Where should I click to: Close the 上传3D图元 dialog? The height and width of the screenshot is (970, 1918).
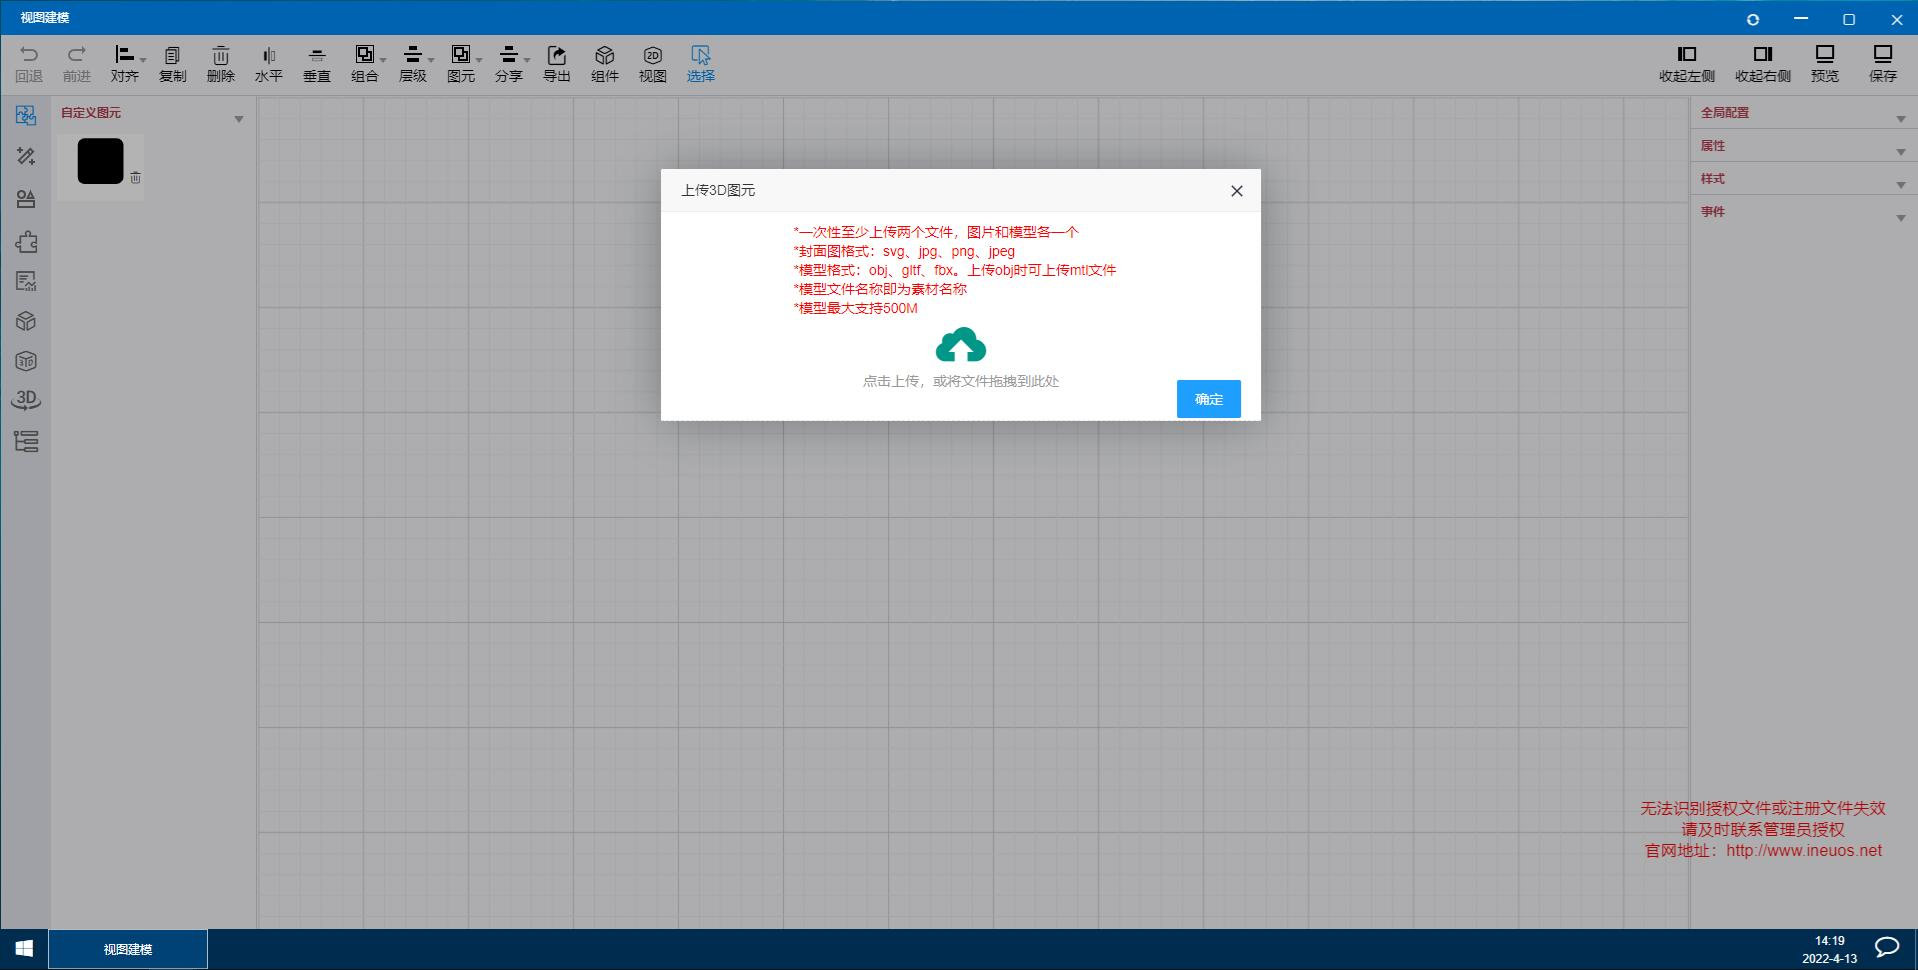coord(1237,191)
